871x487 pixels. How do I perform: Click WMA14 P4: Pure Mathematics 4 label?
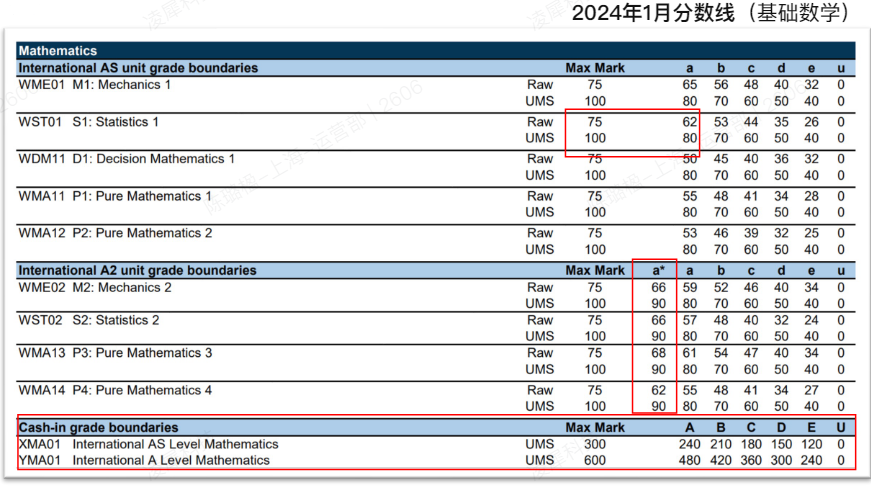[115, 390]
